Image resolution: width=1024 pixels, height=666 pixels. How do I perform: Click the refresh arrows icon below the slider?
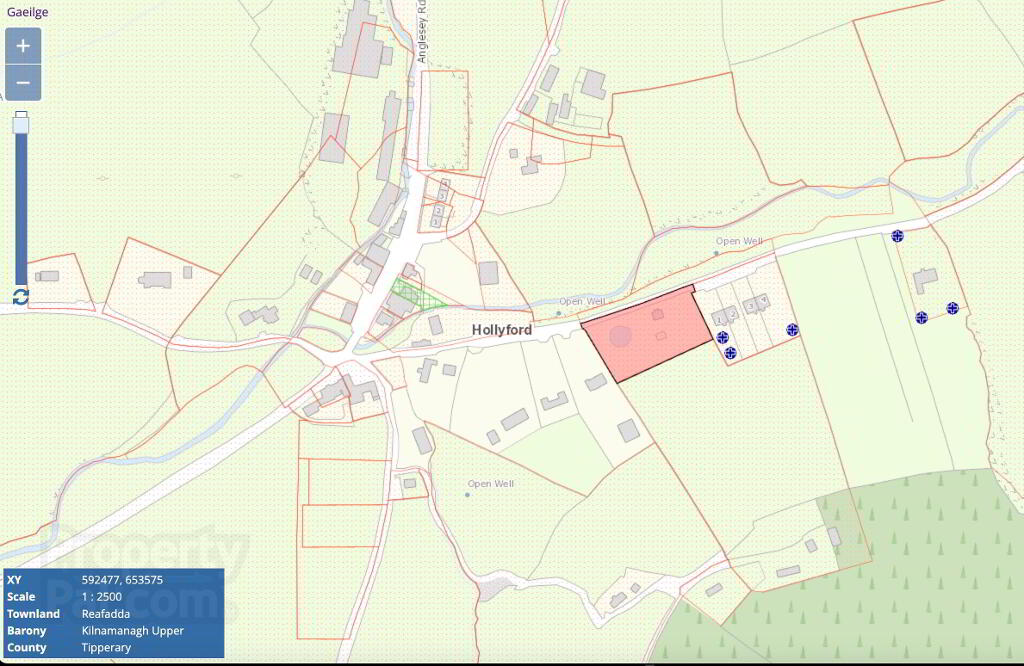click(21, 297)
